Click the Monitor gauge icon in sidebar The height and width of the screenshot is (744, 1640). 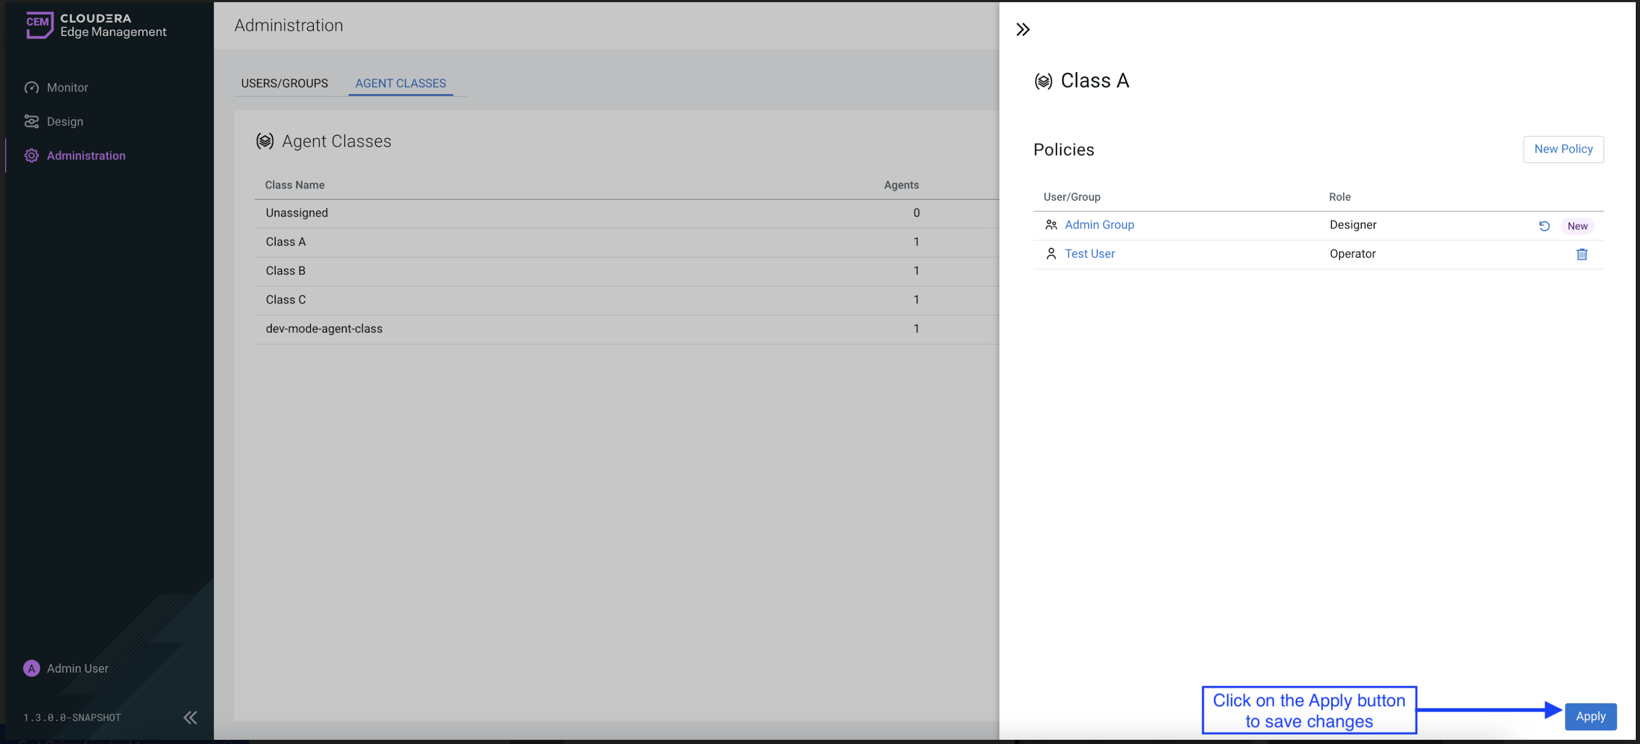click(x=32, y=88)
